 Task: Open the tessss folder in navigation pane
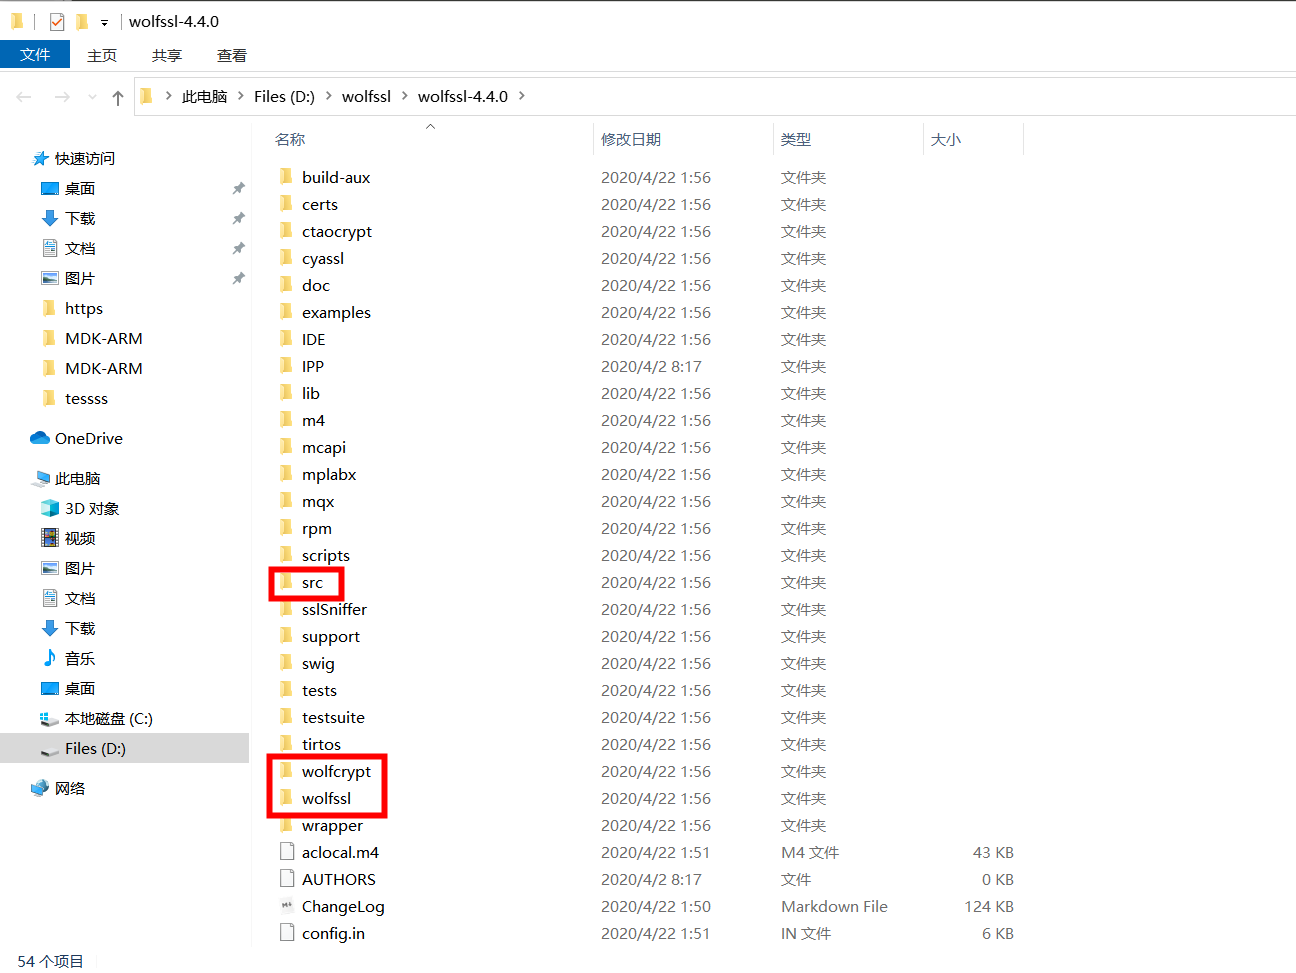pos(86,398)
